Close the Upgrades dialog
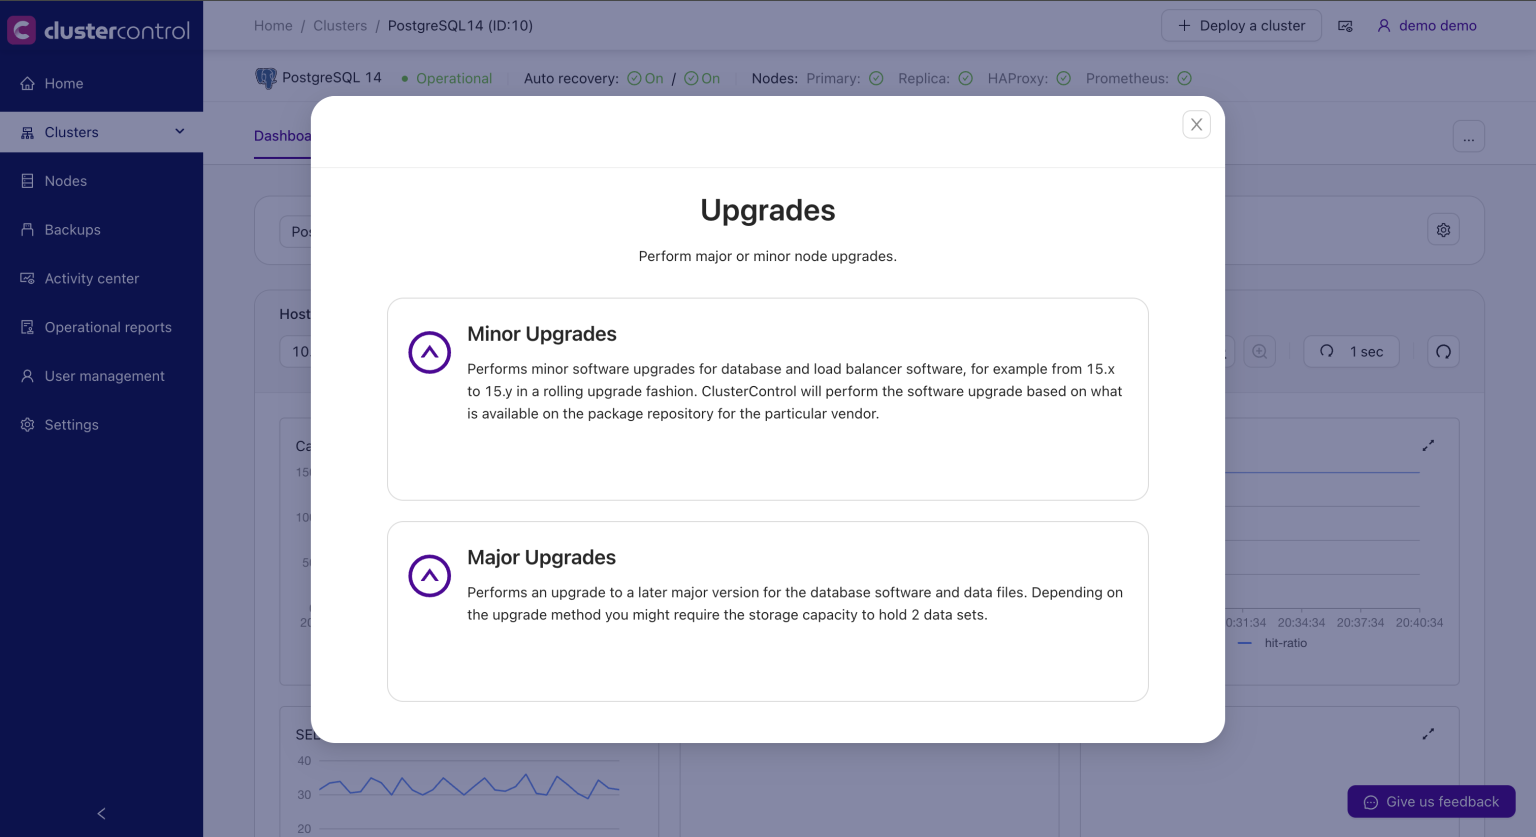Viewport: 1536px width, 837px height. pos(1196,124)
